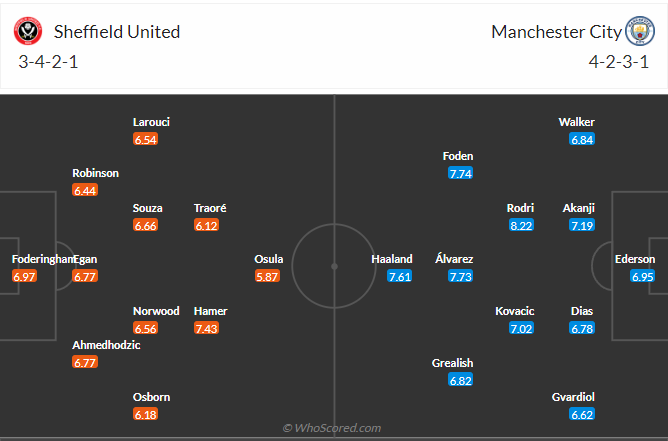This screenshot has height=441, width=668.
Task: Click Kovacic's 7.02 rating badge
Action: pyautogui.click(x=521, y=328)
